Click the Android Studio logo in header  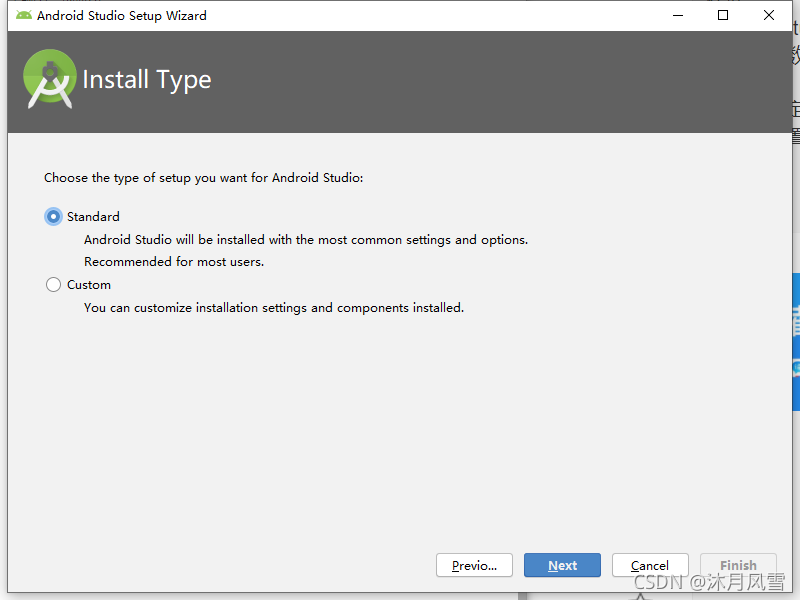coord(49,79)
